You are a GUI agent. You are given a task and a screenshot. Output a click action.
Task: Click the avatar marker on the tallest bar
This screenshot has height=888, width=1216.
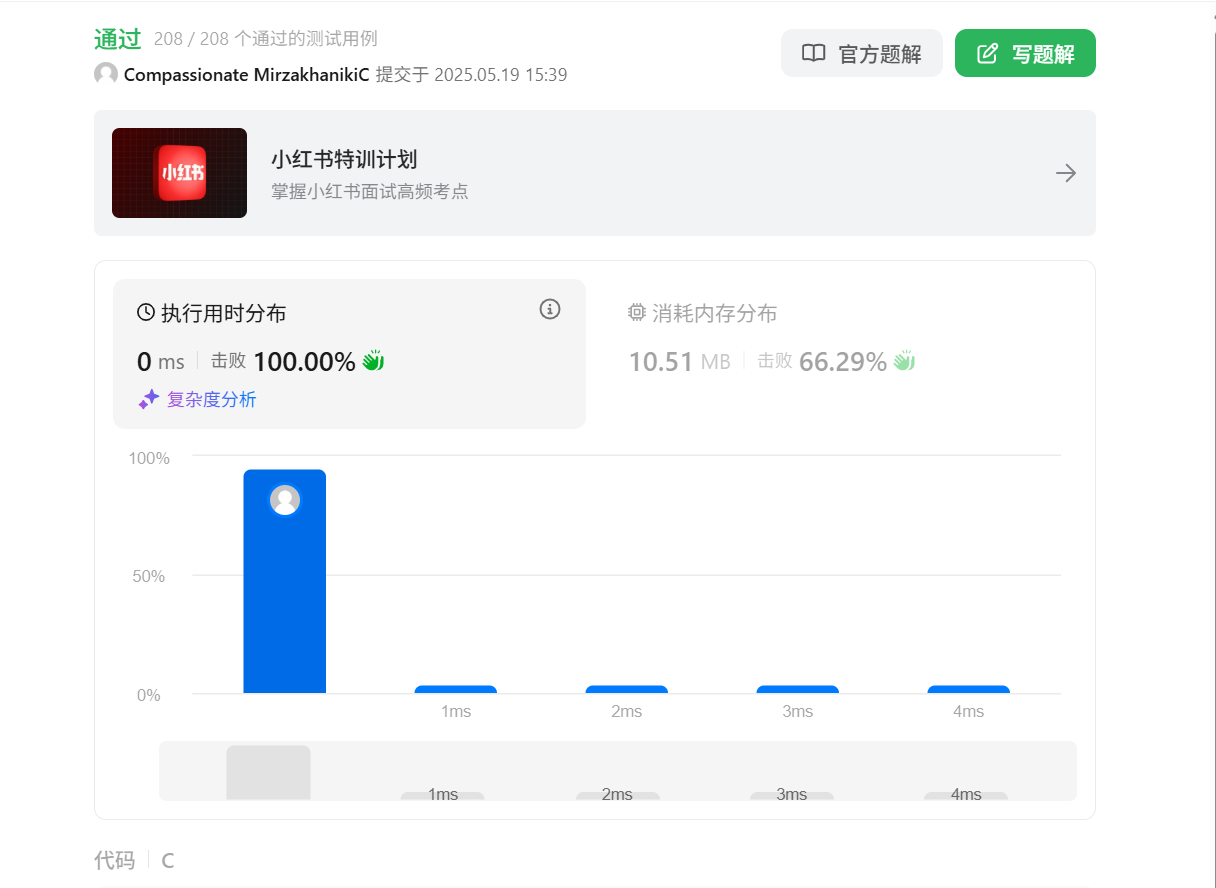click(285, 500)
